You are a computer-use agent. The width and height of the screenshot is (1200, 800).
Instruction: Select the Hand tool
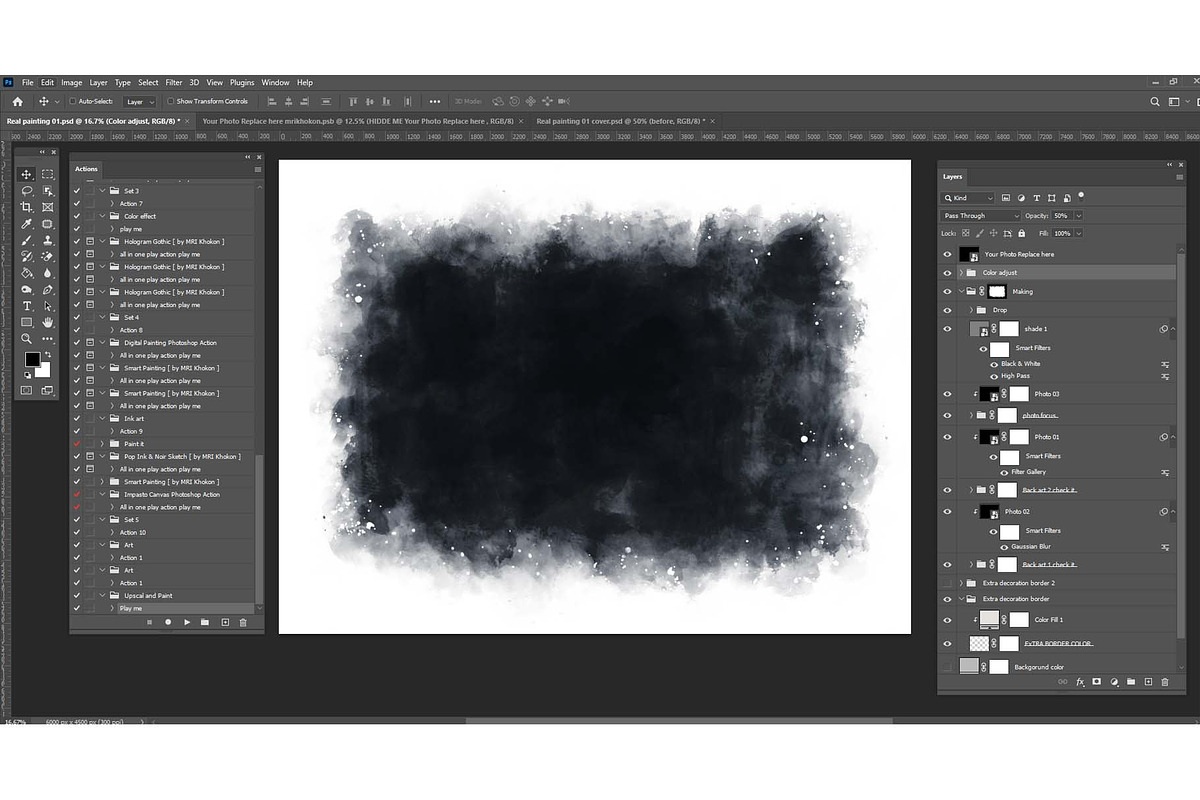(48, 323)
